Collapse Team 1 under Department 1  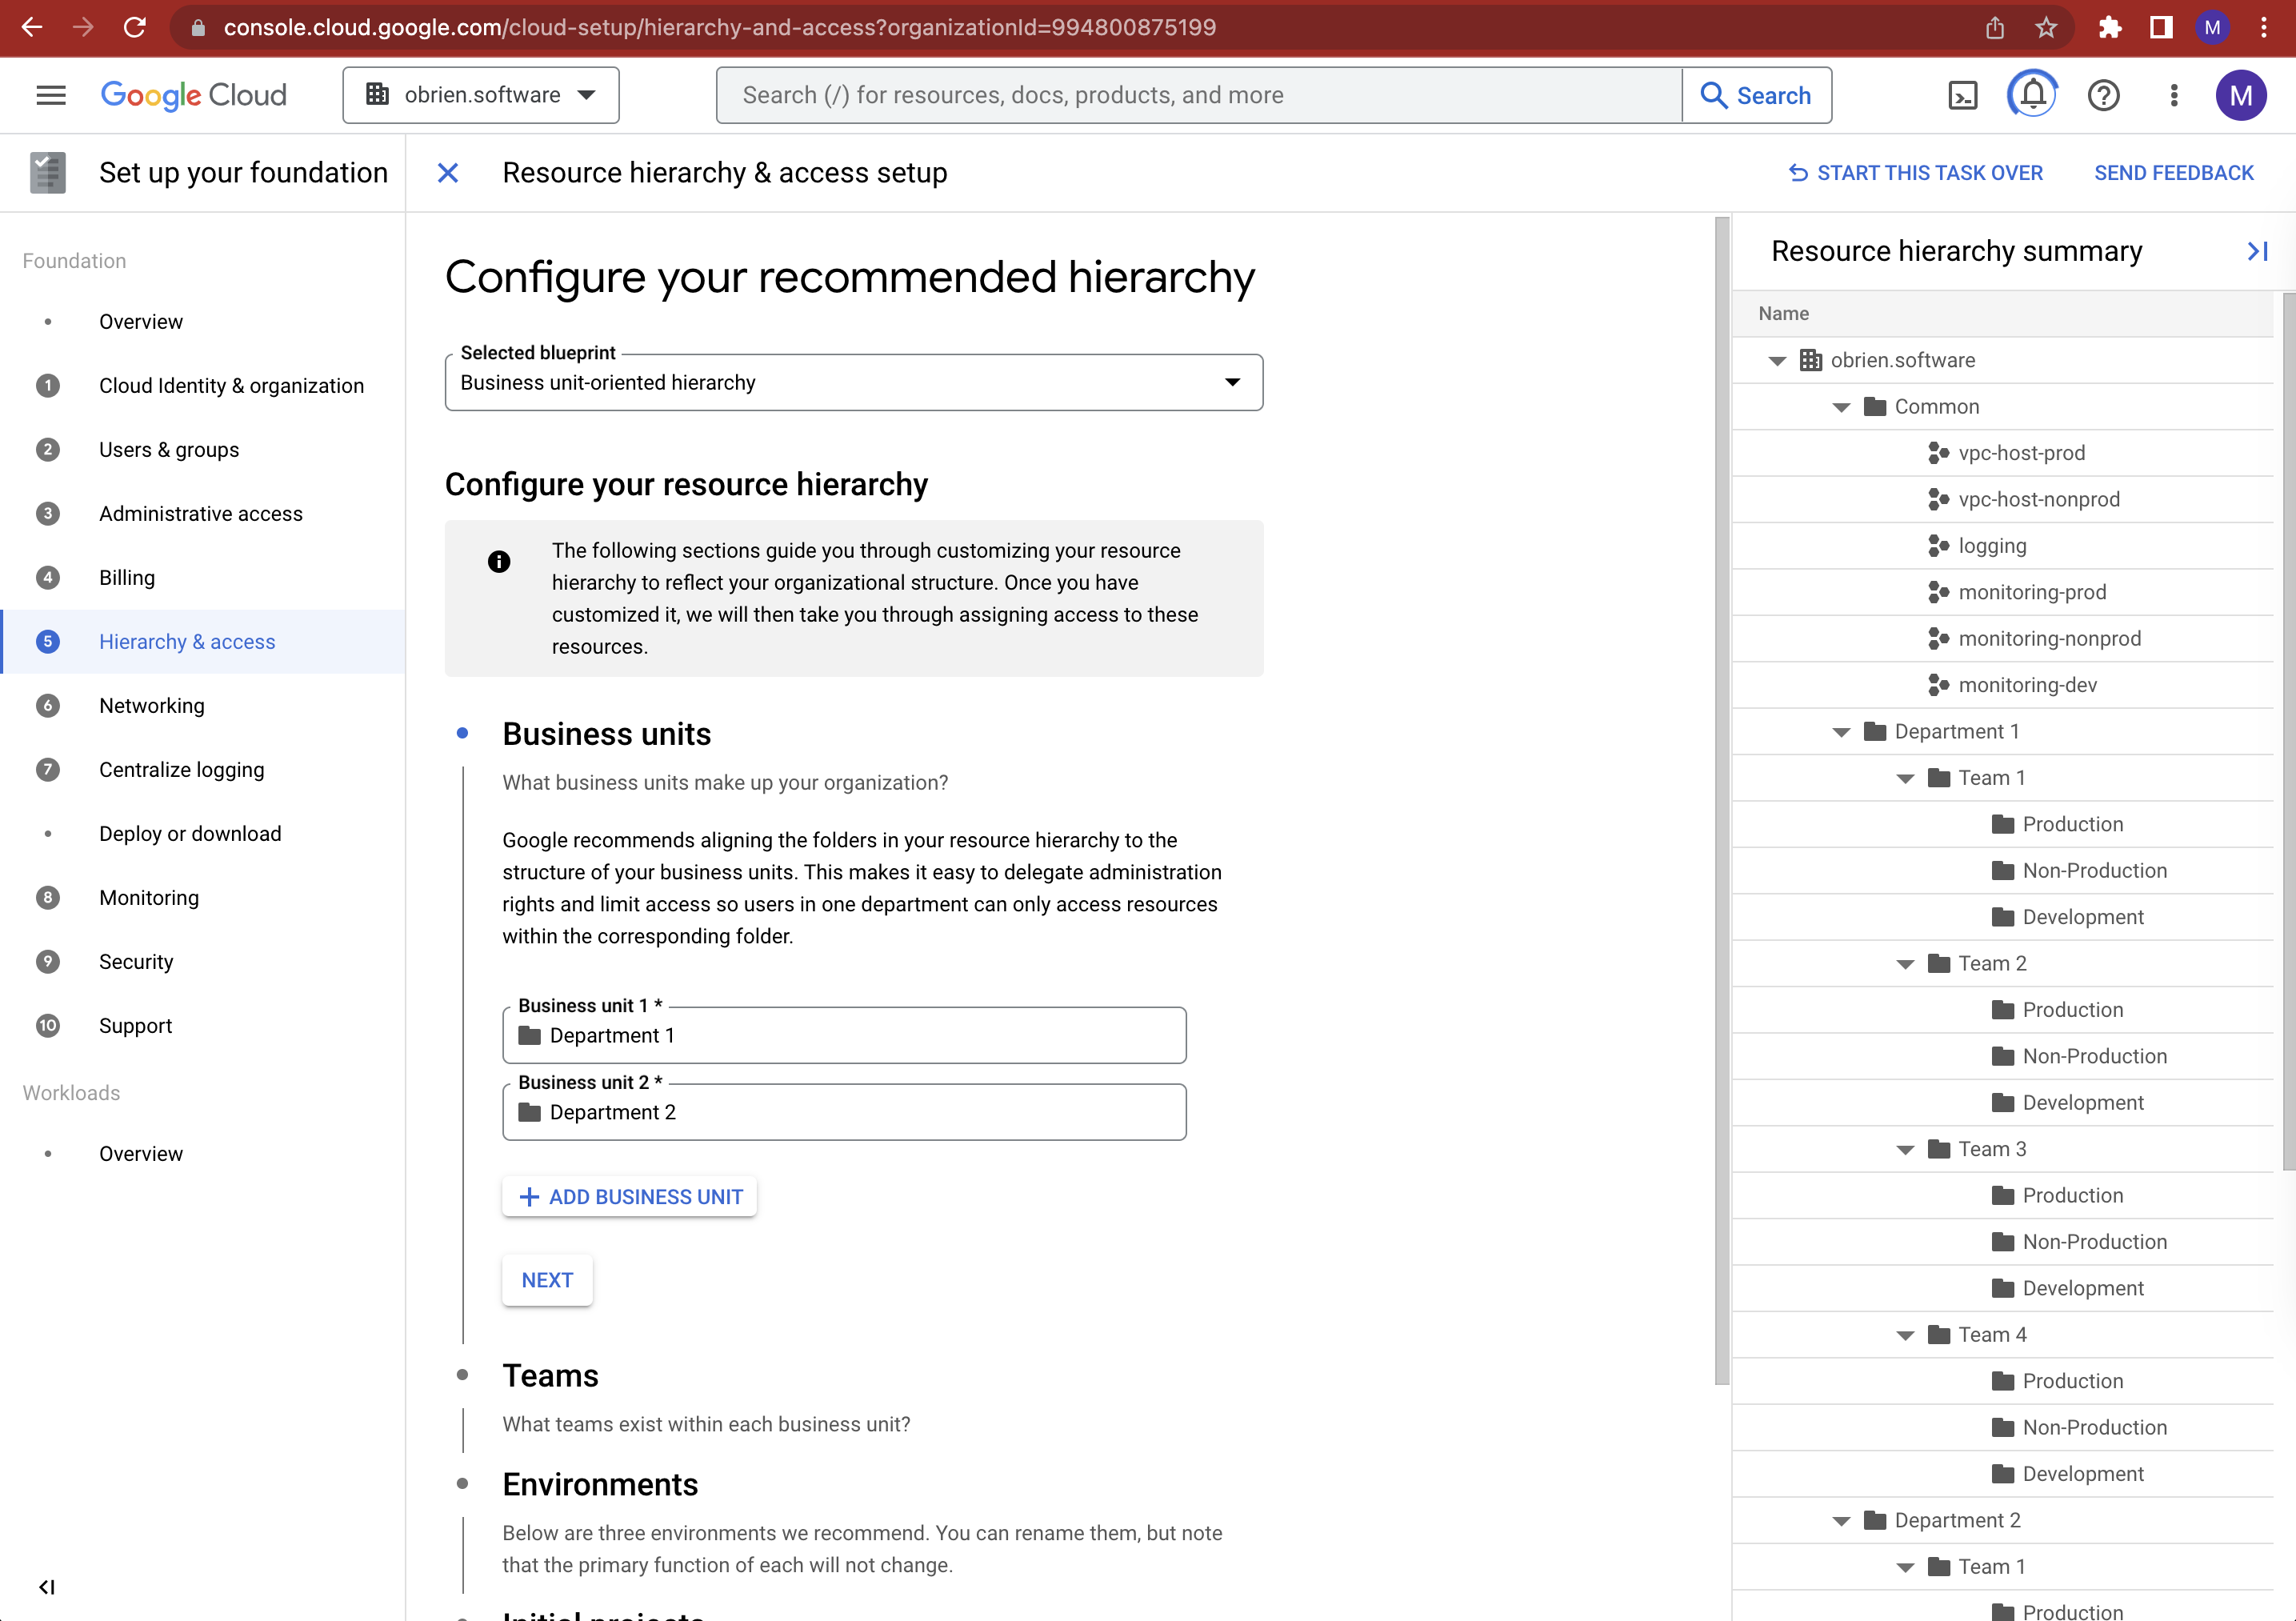[1905, 777]
